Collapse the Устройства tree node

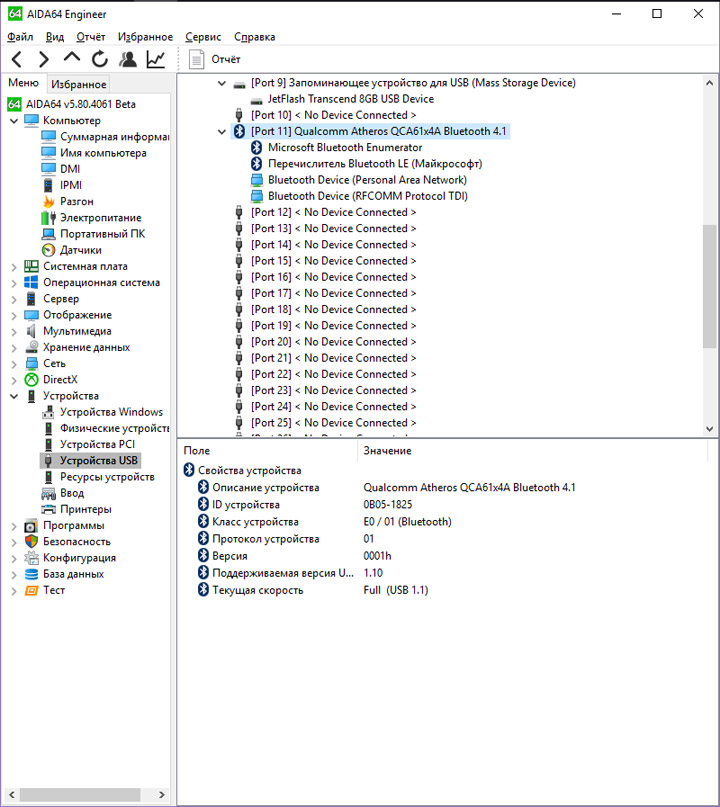point(14,396)
